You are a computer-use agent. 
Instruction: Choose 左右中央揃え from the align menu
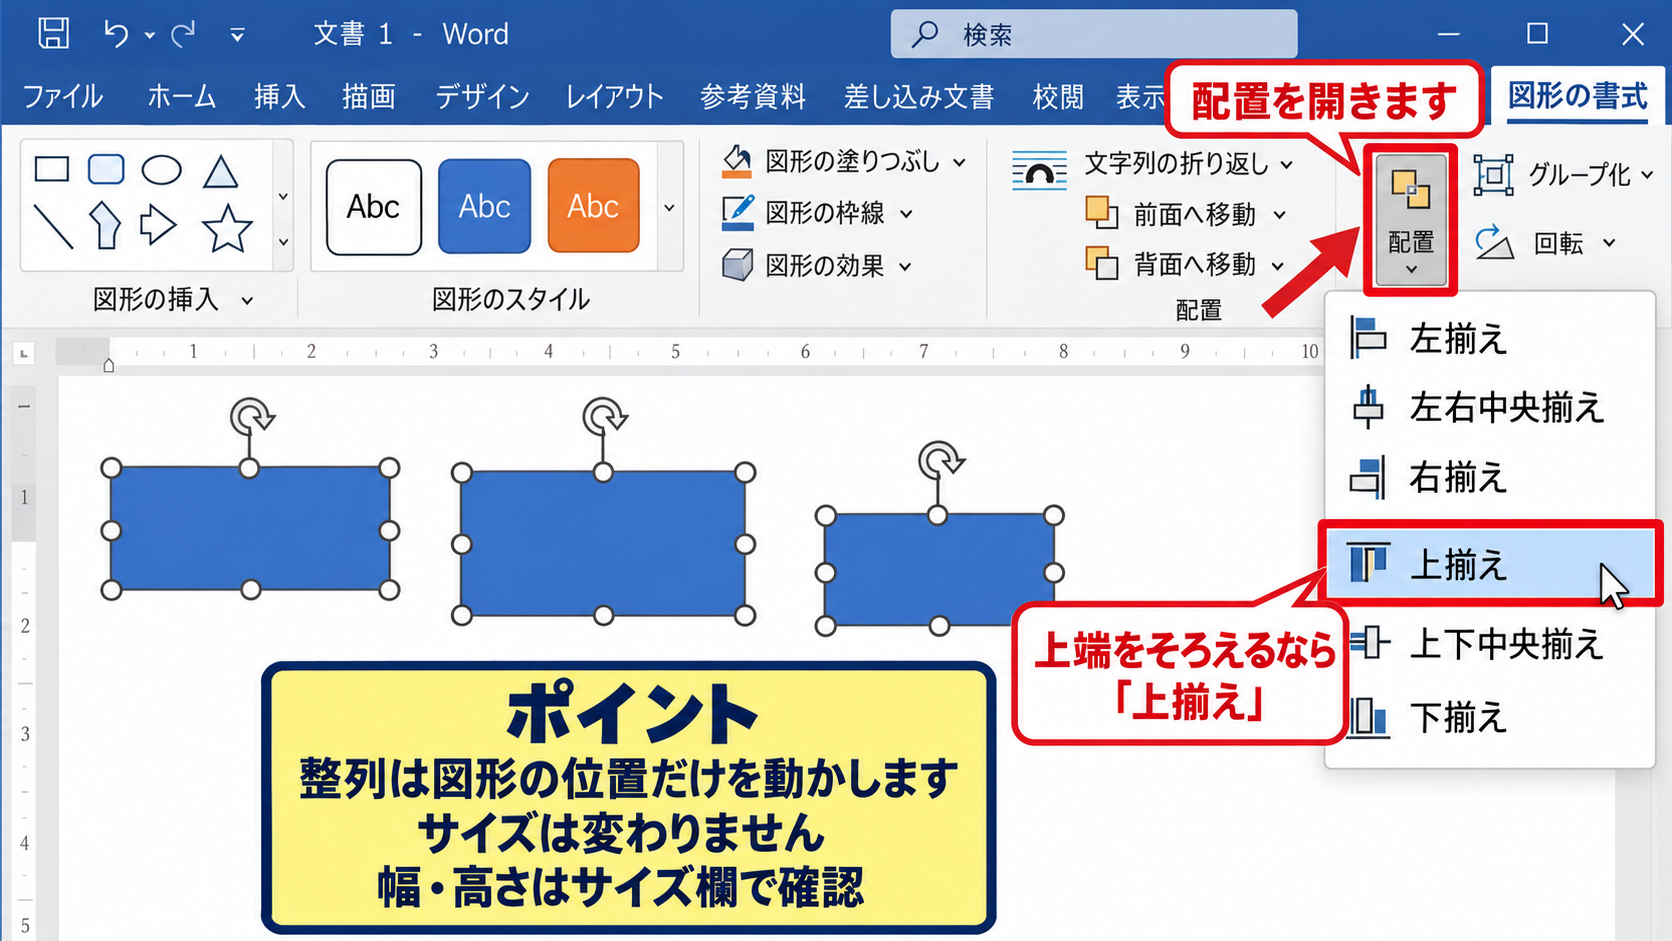(1489, 407)
